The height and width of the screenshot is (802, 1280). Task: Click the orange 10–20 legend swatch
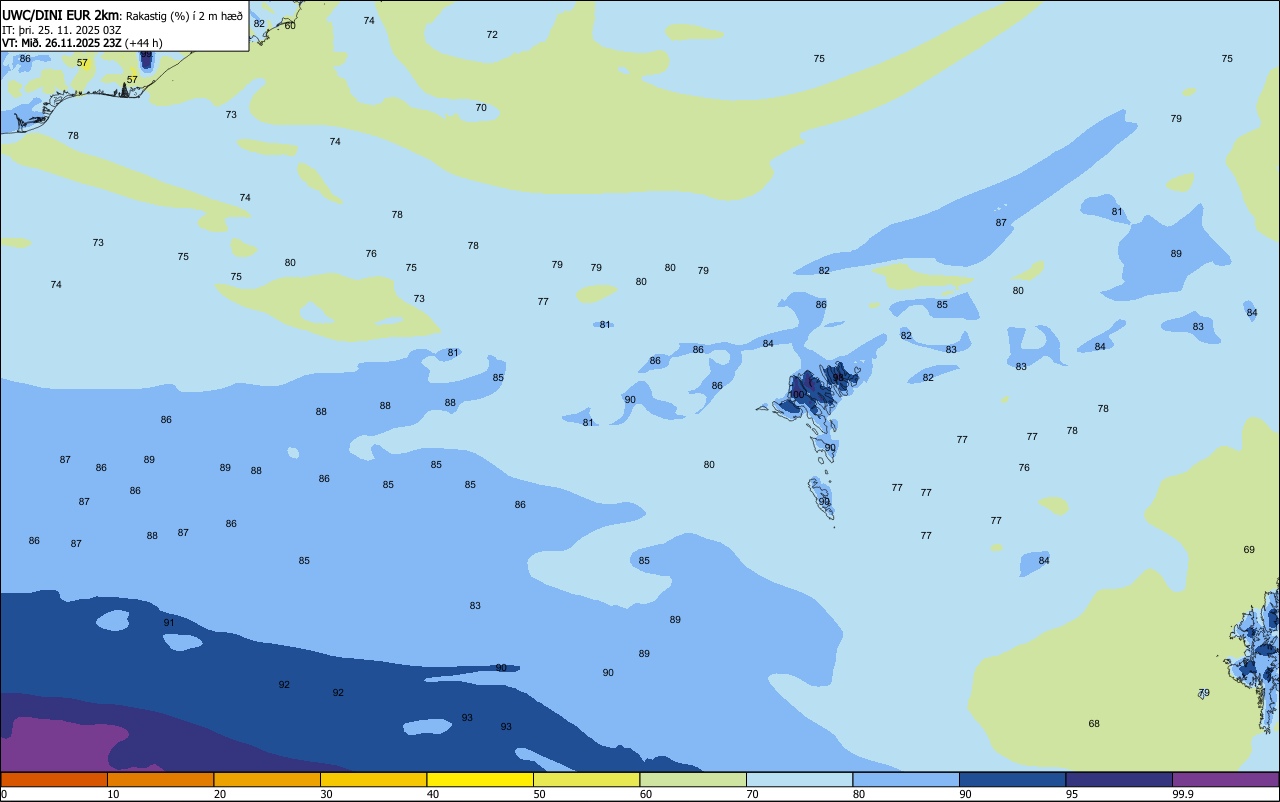pyautogui.click(x=160, y=779)
